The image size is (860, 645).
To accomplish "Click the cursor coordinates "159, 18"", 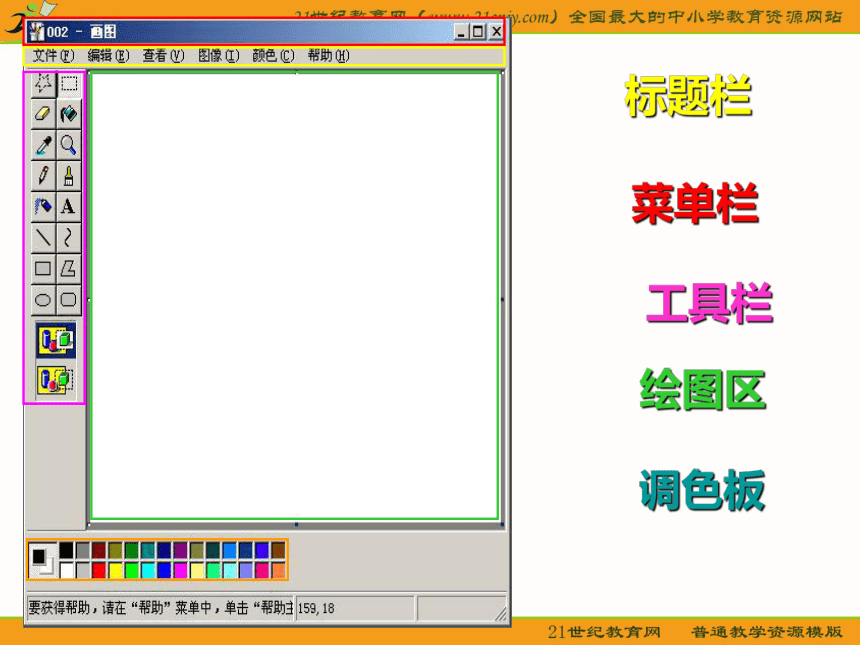I will pos(316,609).
